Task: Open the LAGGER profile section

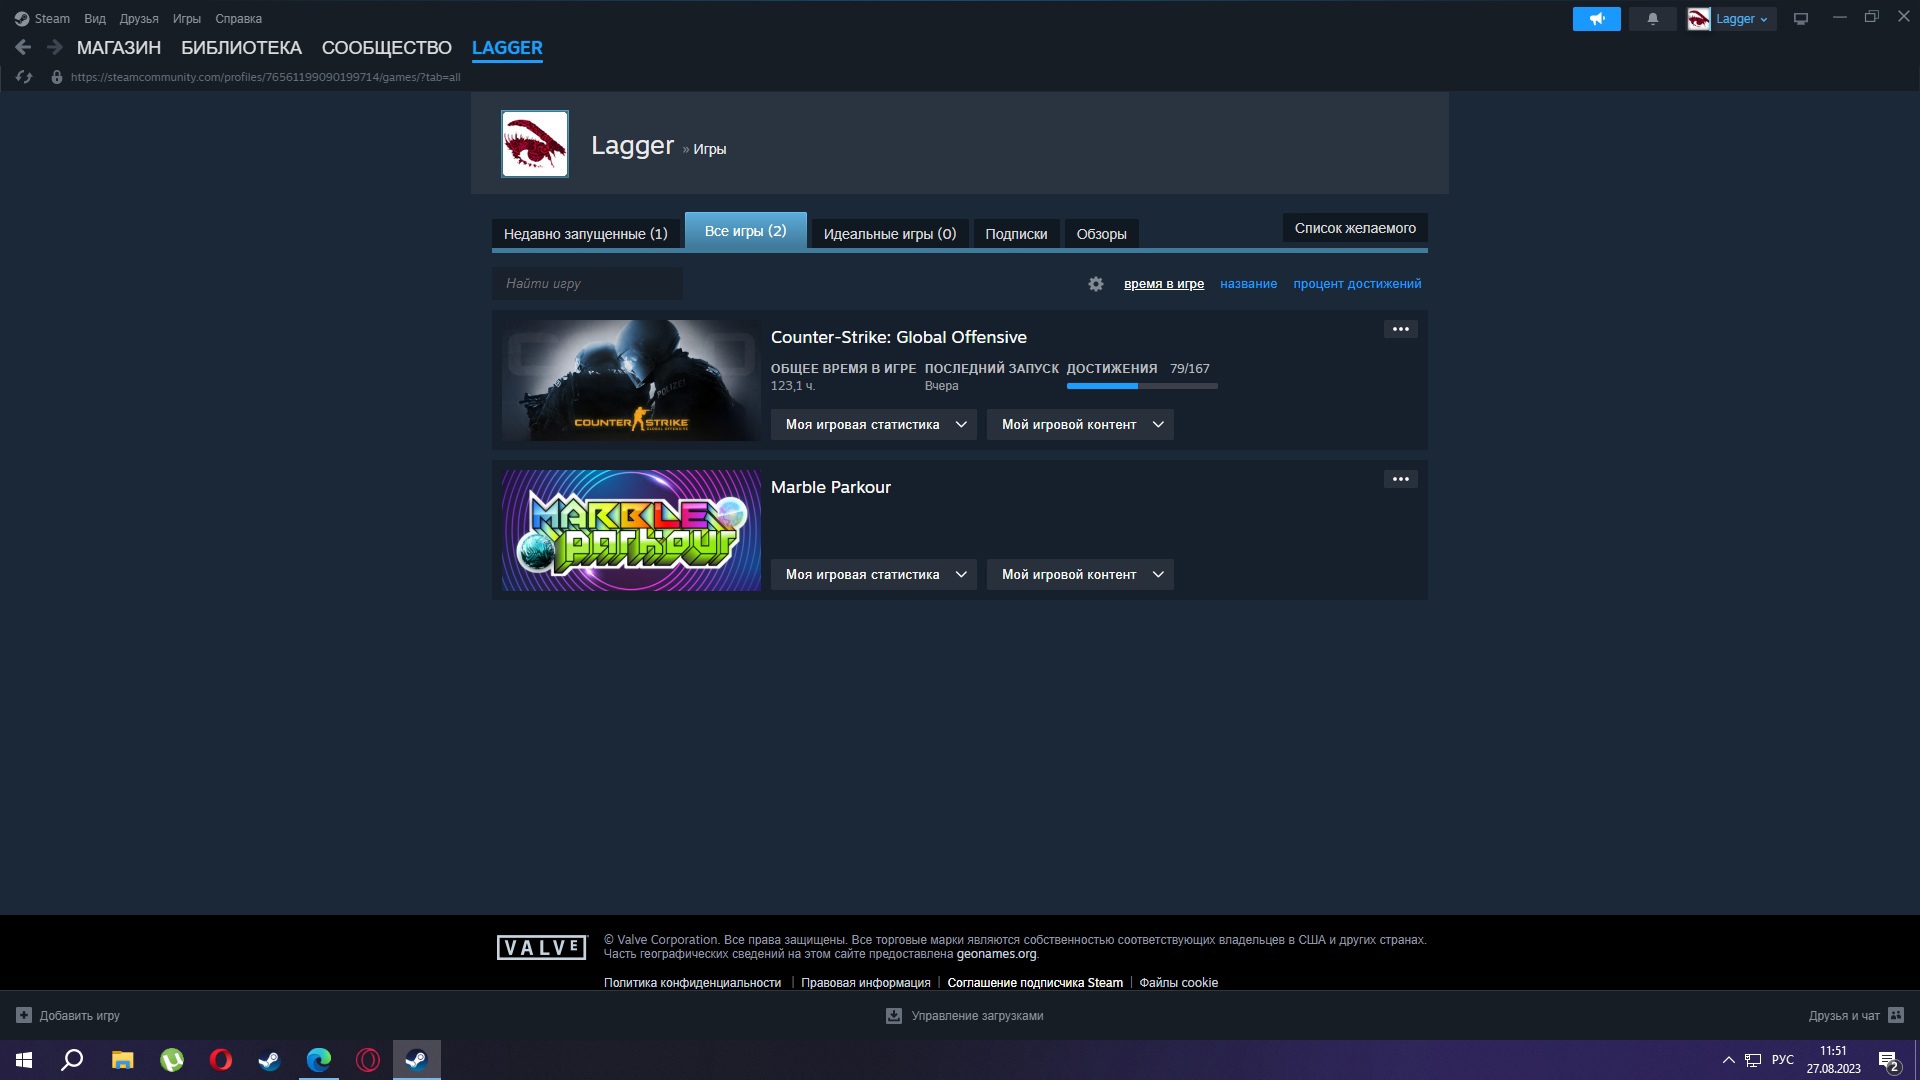Action: 507,47
